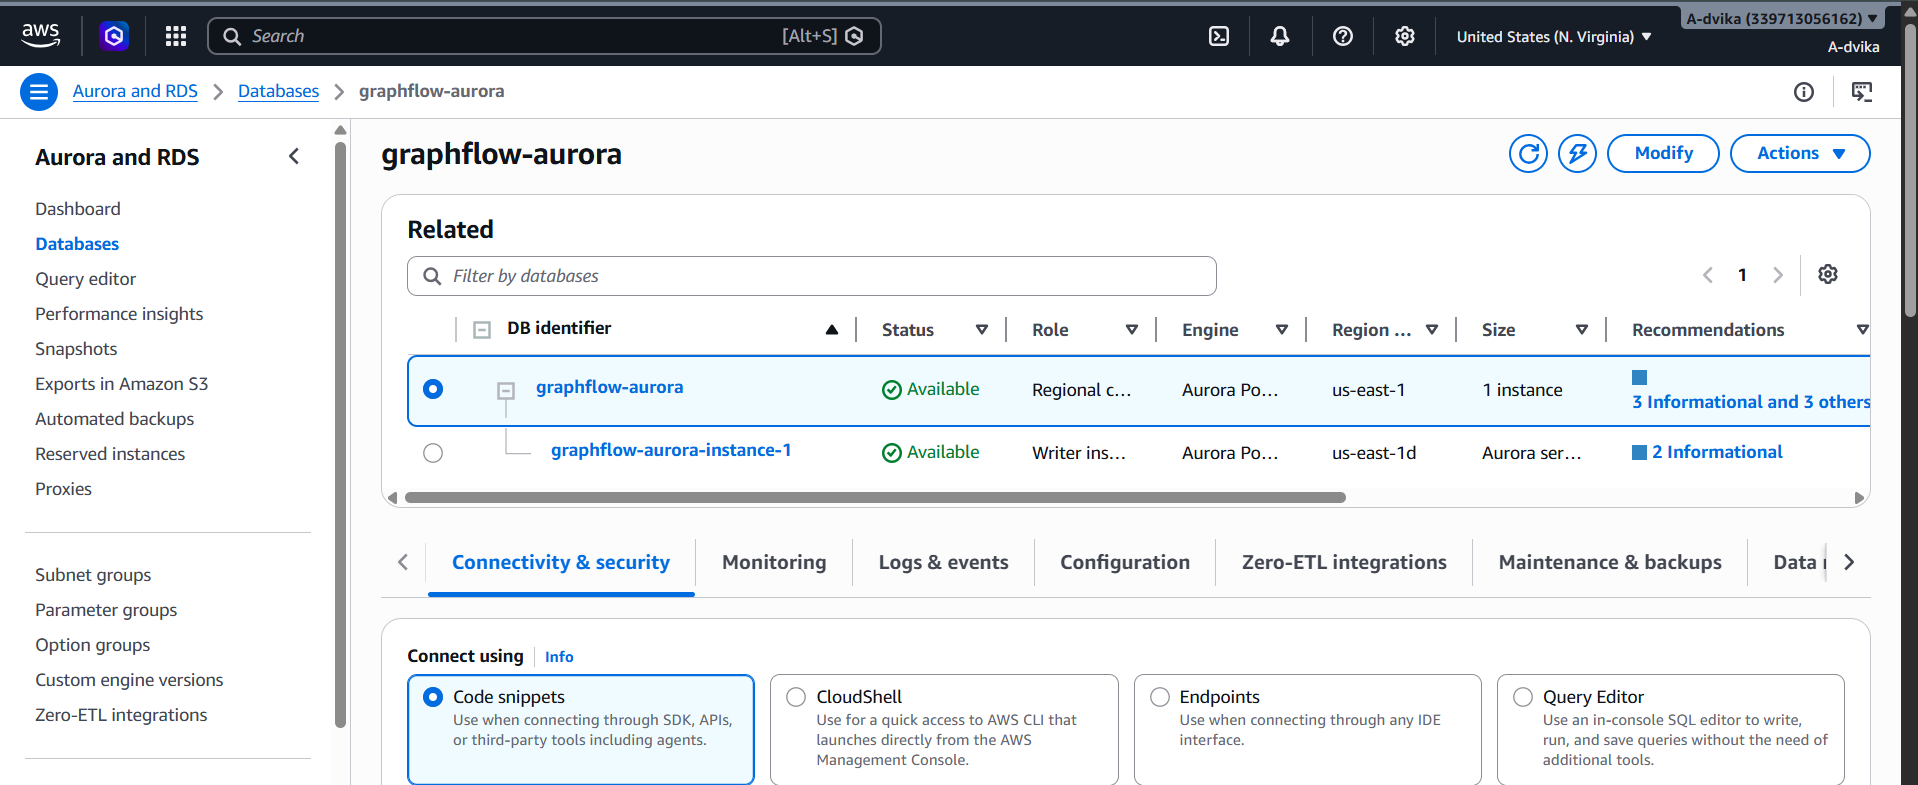Choose the CloudShell connect option
Image resolution: width=1918 pixels, height=785 pixels.
tap(944, 729)
